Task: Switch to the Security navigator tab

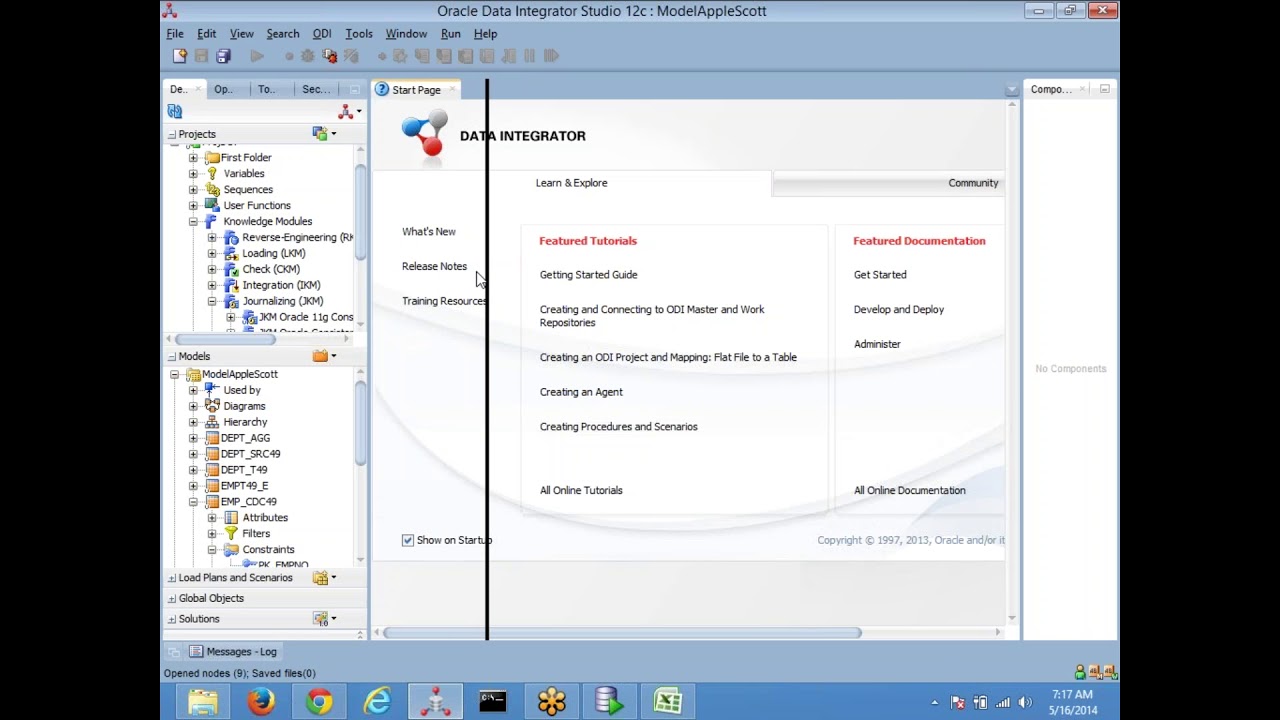Action: pos(316,90)
